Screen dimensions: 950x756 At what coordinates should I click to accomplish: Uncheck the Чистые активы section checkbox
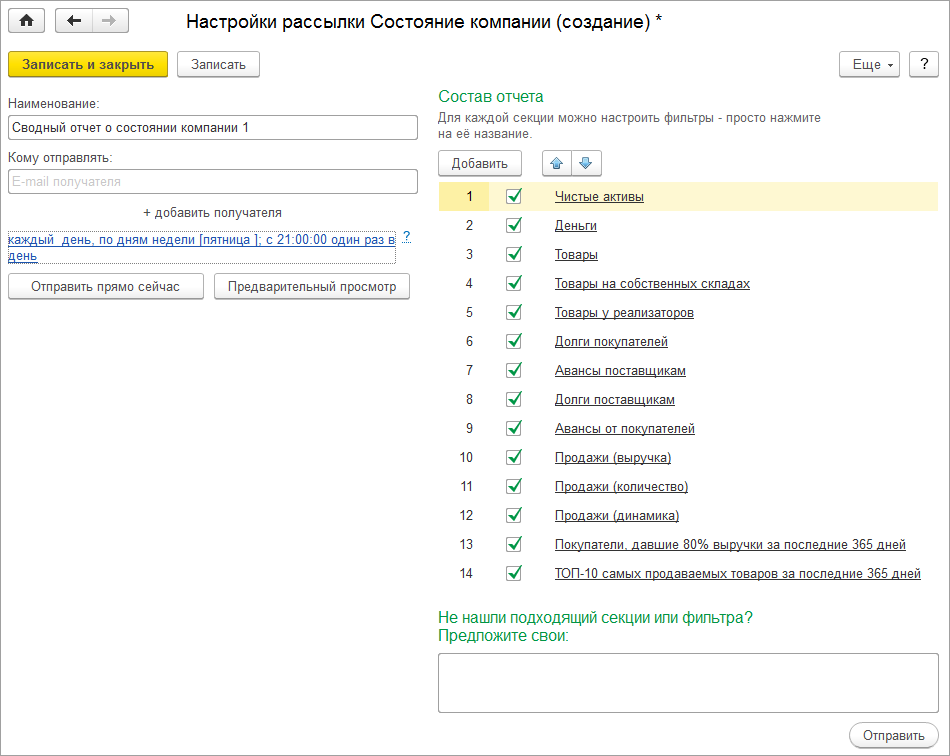click(x=514, y=197)
